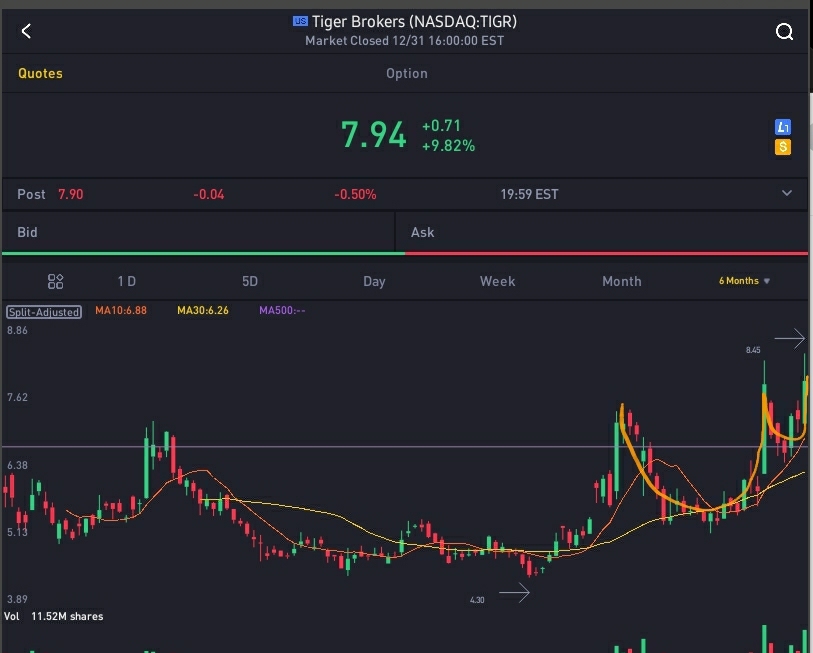The height and width of the screenshot is (653, 813).
Task: Open search with the magnifier icon
Action: [784, 32]
